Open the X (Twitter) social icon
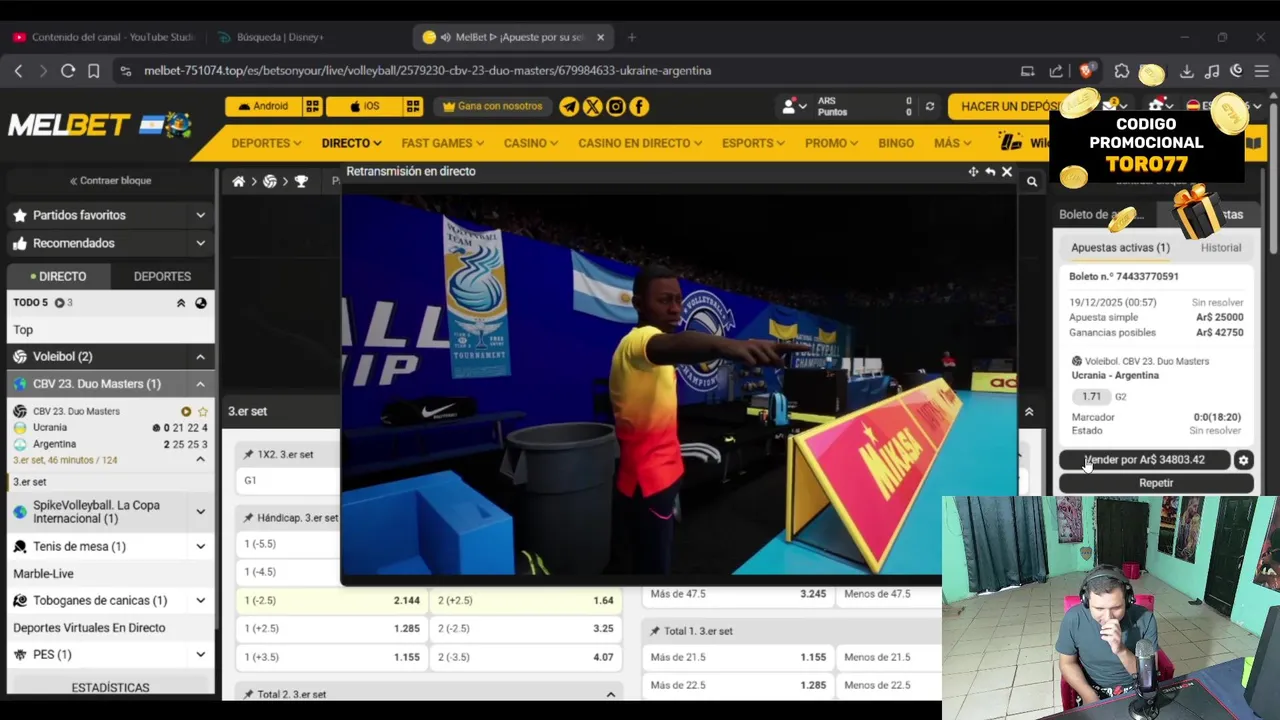The image size is (1280, 720). pos(592,106)
